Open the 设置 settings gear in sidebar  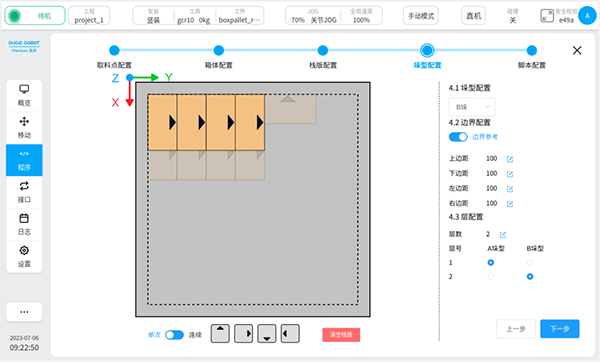(x=24, y=257)
